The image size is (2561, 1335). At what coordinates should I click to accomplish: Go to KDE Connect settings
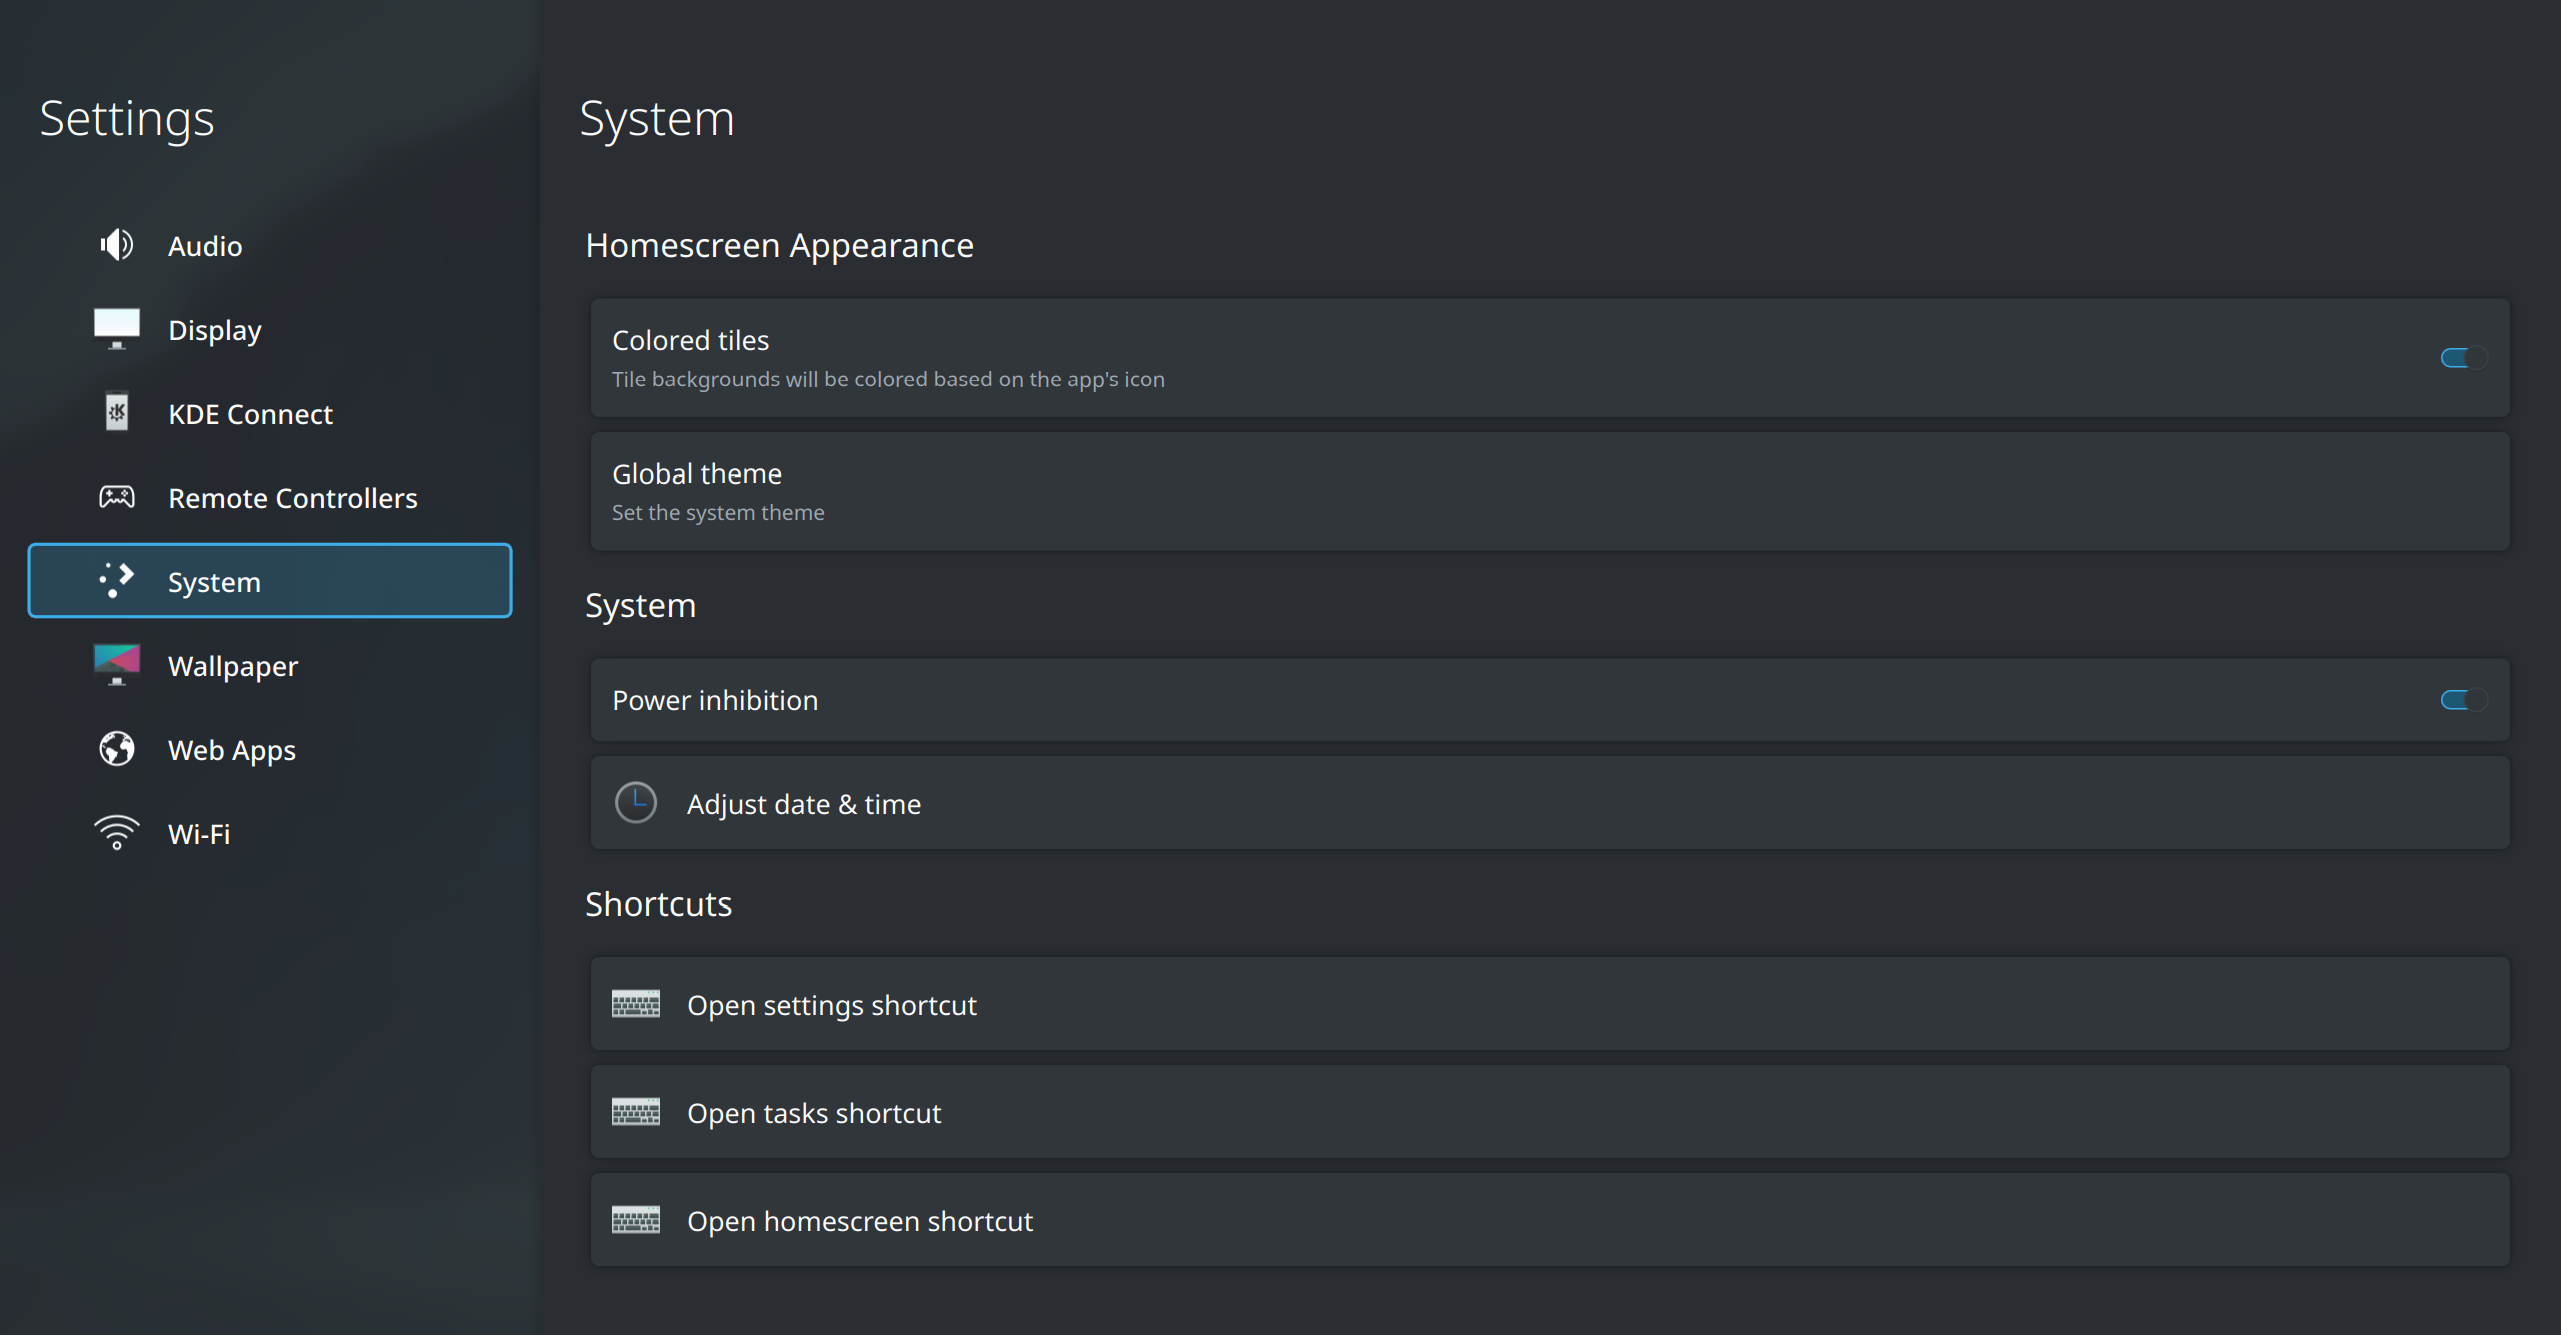pos(250,414)
